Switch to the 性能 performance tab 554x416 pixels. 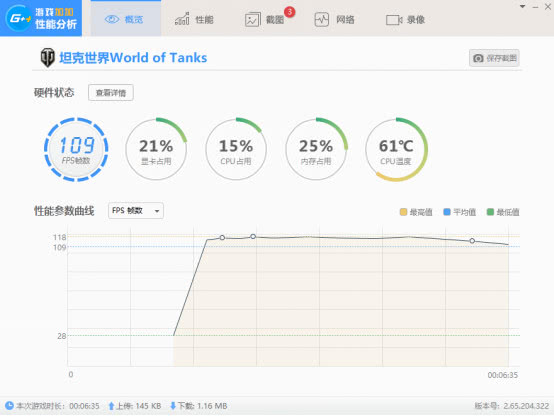(x=194, y=19)
